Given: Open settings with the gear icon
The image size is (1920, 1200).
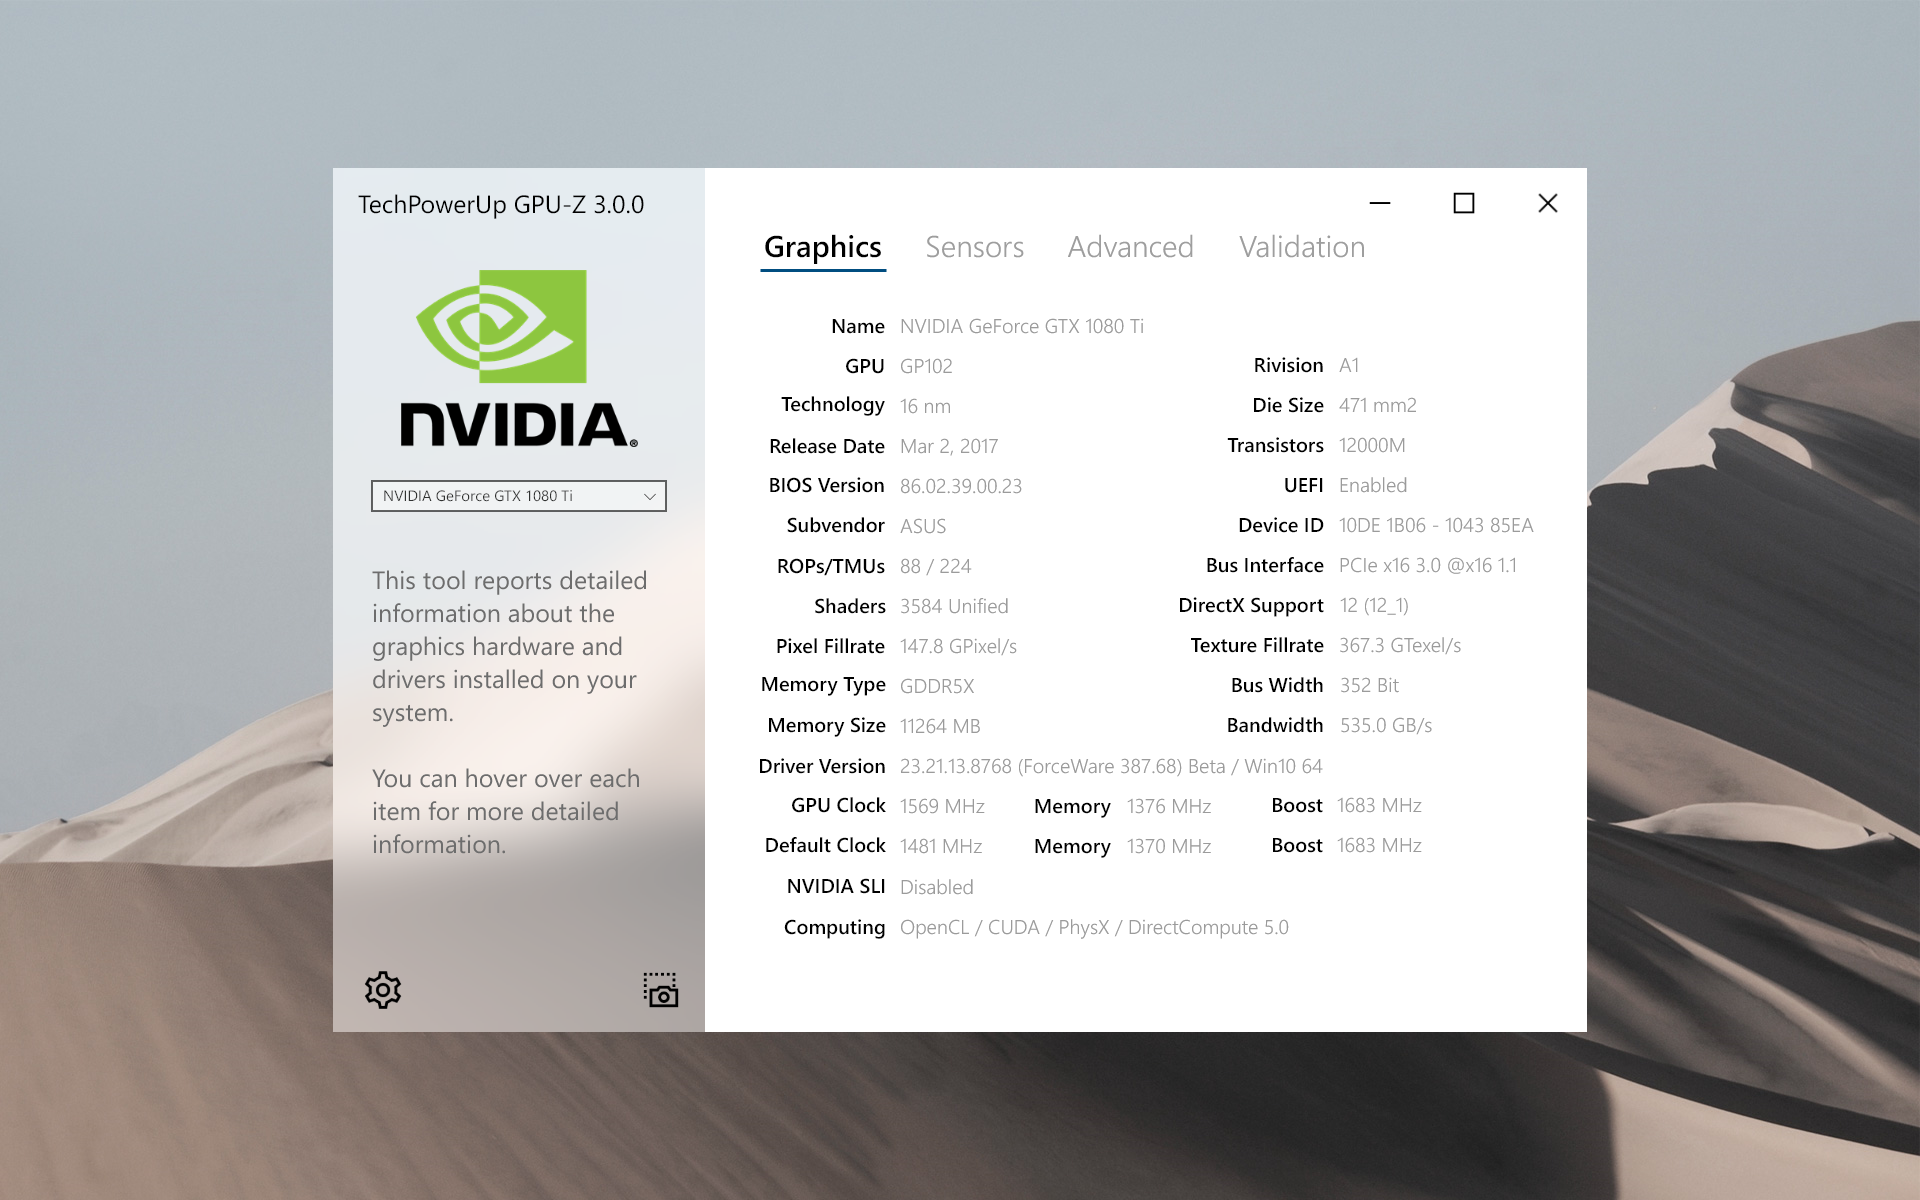Looking at the screenshot, I should (383, 990).
